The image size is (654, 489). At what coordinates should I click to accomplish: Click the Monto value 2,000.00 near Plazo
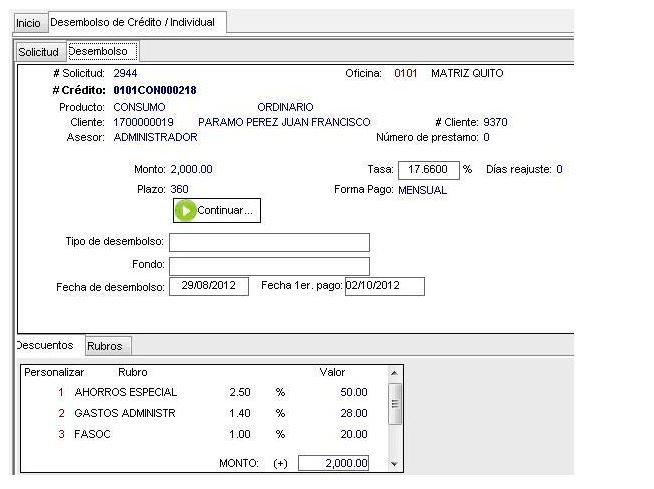pos(191,169)
